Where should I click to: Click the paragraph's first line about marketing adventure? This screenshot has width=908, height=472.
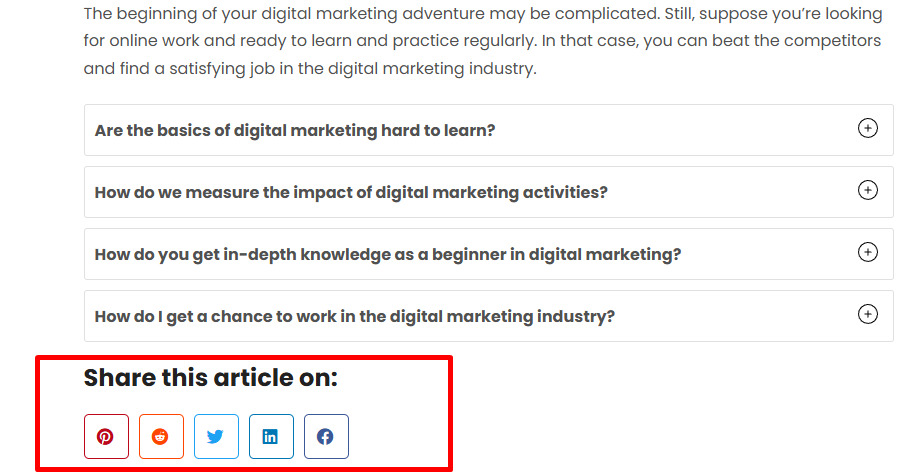300,14
